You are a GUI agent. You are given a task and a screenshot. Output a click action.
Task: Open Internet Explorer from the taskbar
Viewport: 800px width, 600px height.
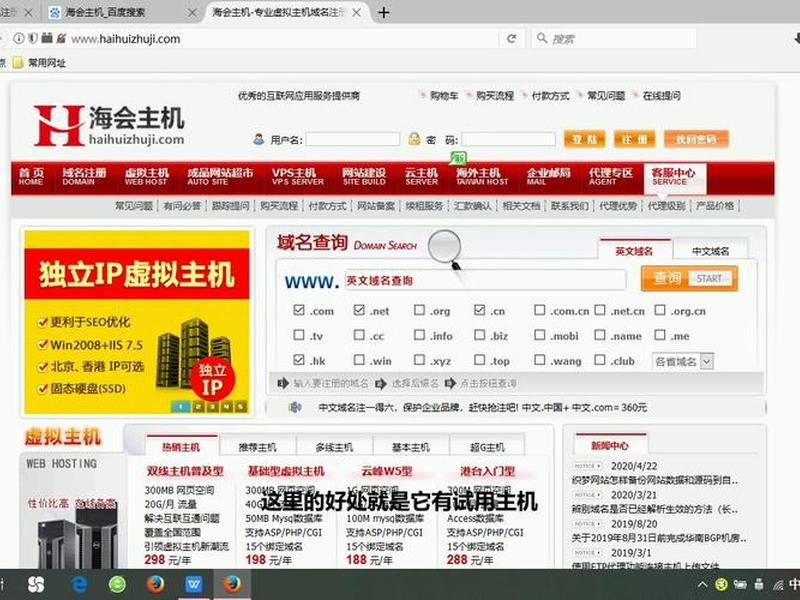point(79,584)
